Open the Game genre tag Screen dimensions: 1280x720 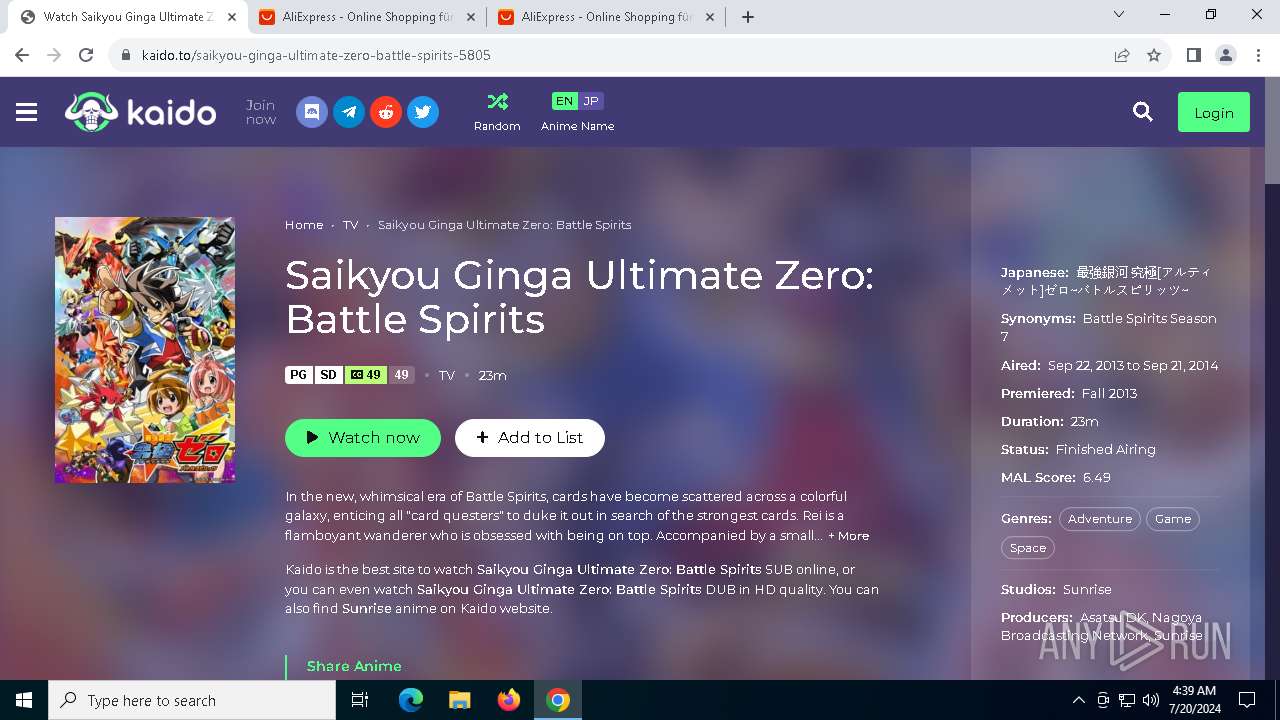1173,519
